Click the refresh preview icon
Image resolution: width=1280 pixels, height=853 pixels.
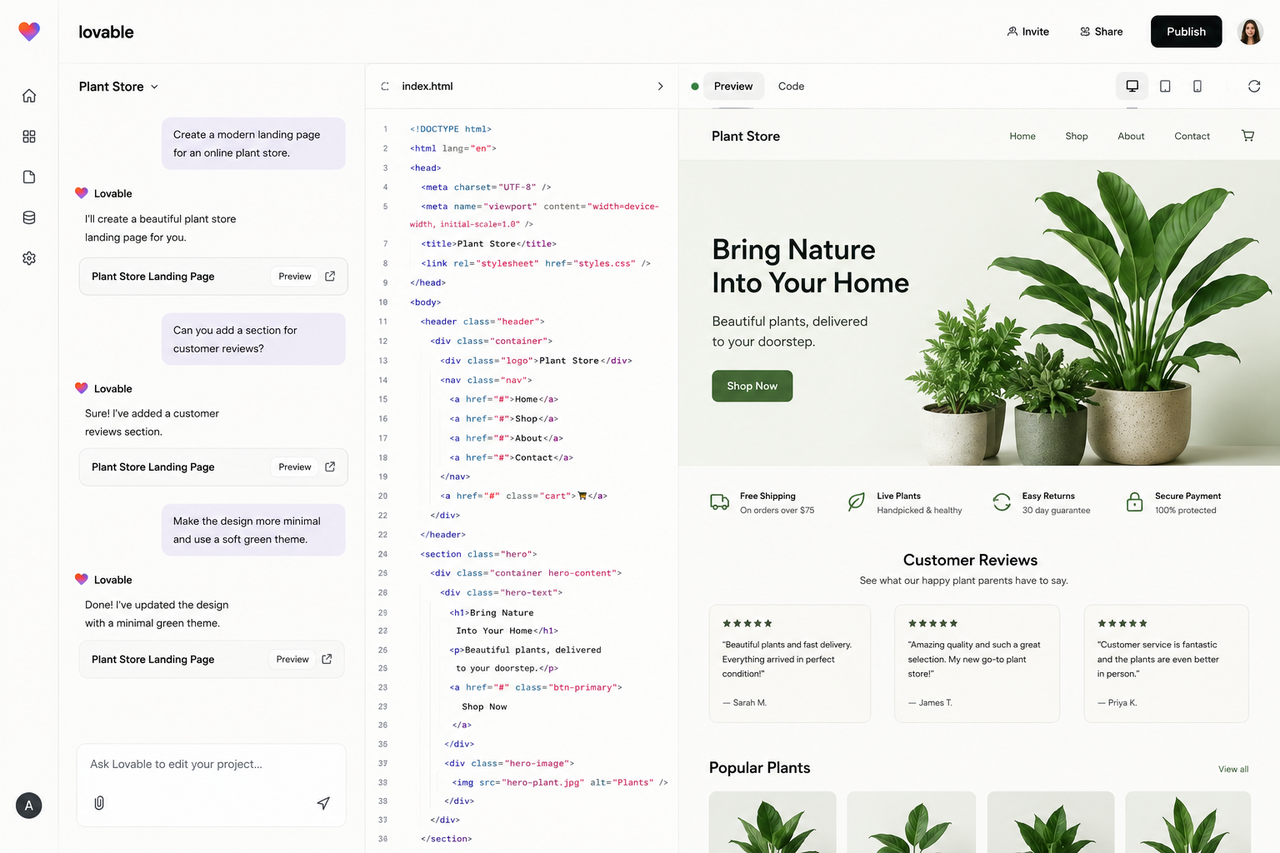point(1254,86)
